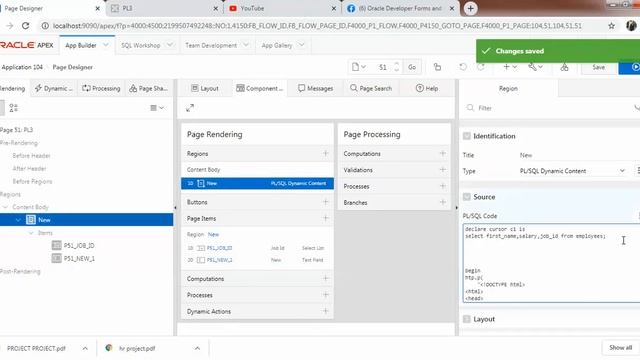Open the Shared Components icon
The image size is (640, 360).
(x=564, y=67)
